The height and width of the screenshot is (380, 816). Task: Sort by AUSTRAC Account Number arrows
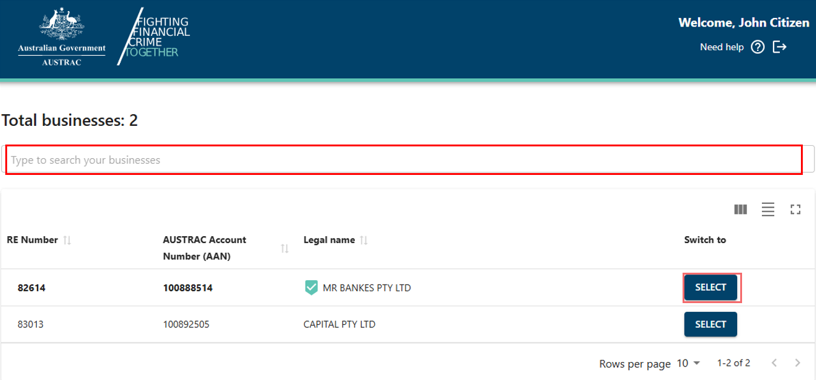tap(285, 249)
